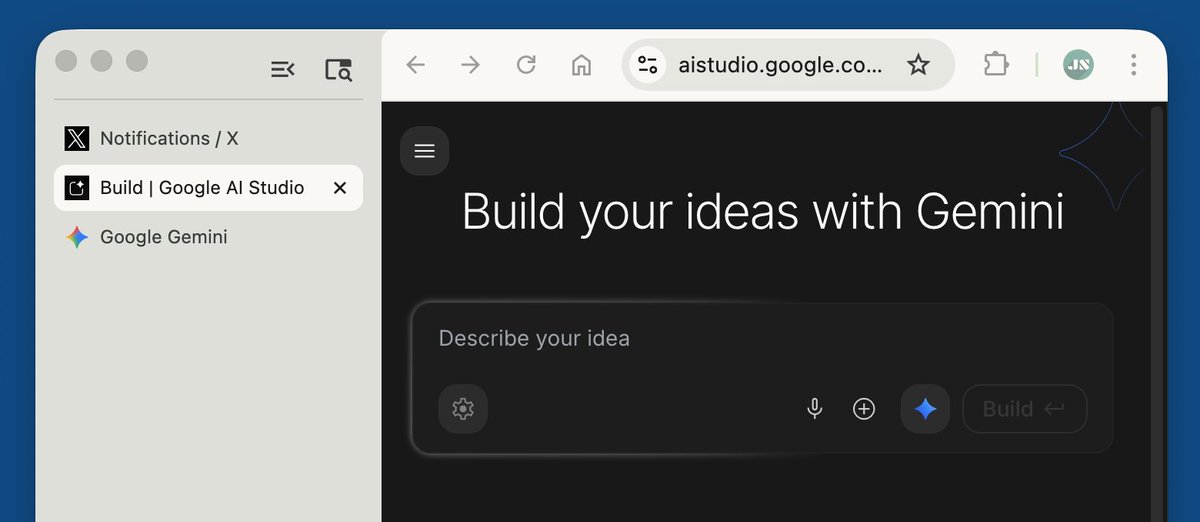The height and width of the screenshot is (522, 1200).
Task: Open the AI Studio hamburger menu
Action: point(424,151)
